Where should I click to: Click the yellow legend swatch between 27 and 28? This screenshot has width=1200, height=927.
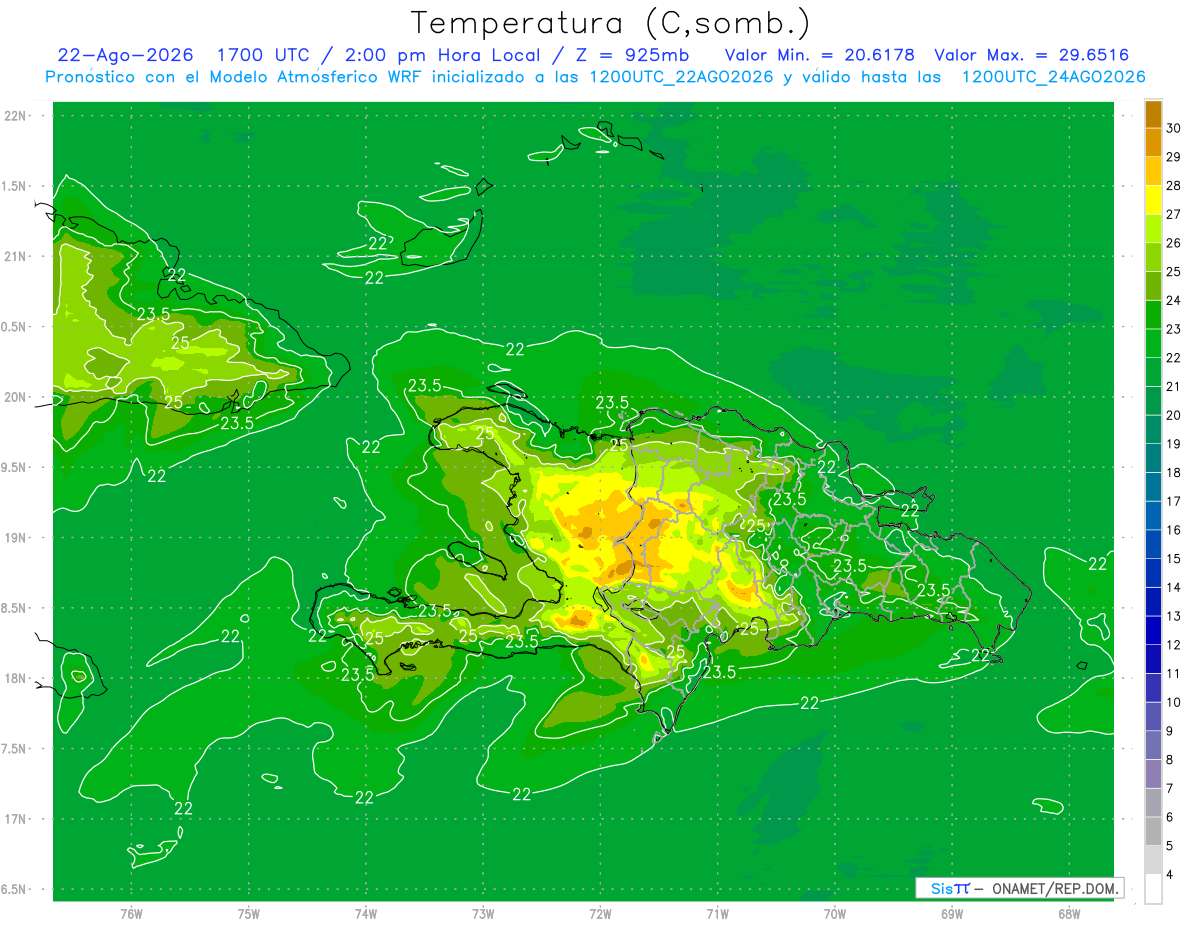coord(1153,200)
